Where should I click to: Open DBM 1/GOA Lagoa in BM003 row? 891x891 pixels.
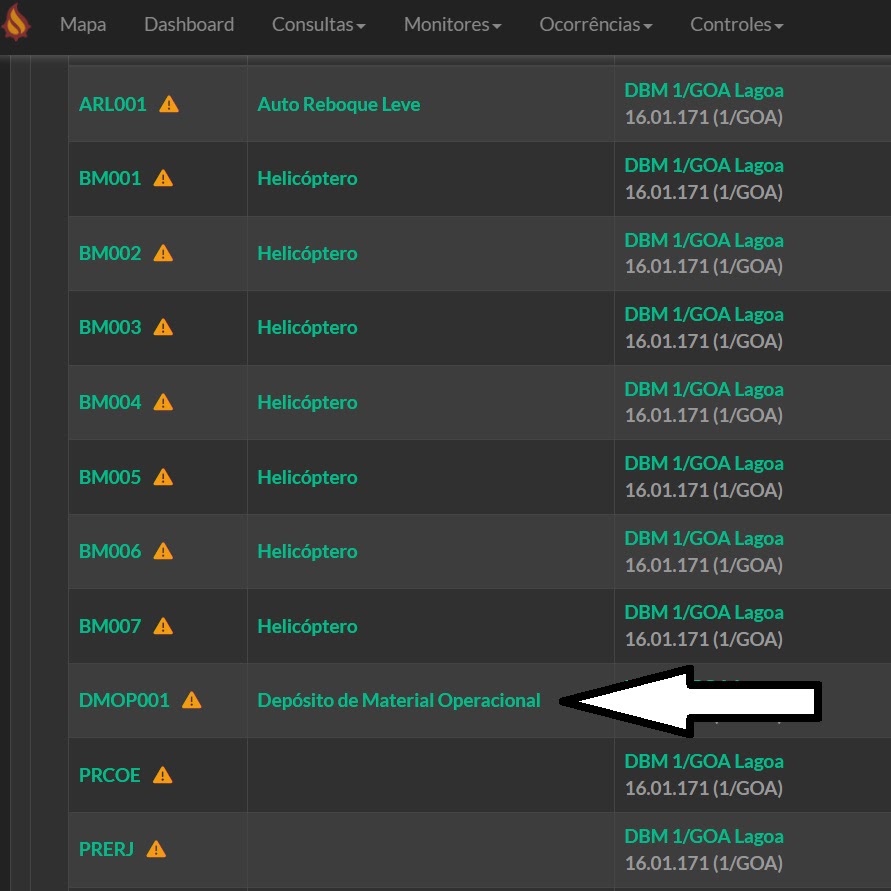703,314
